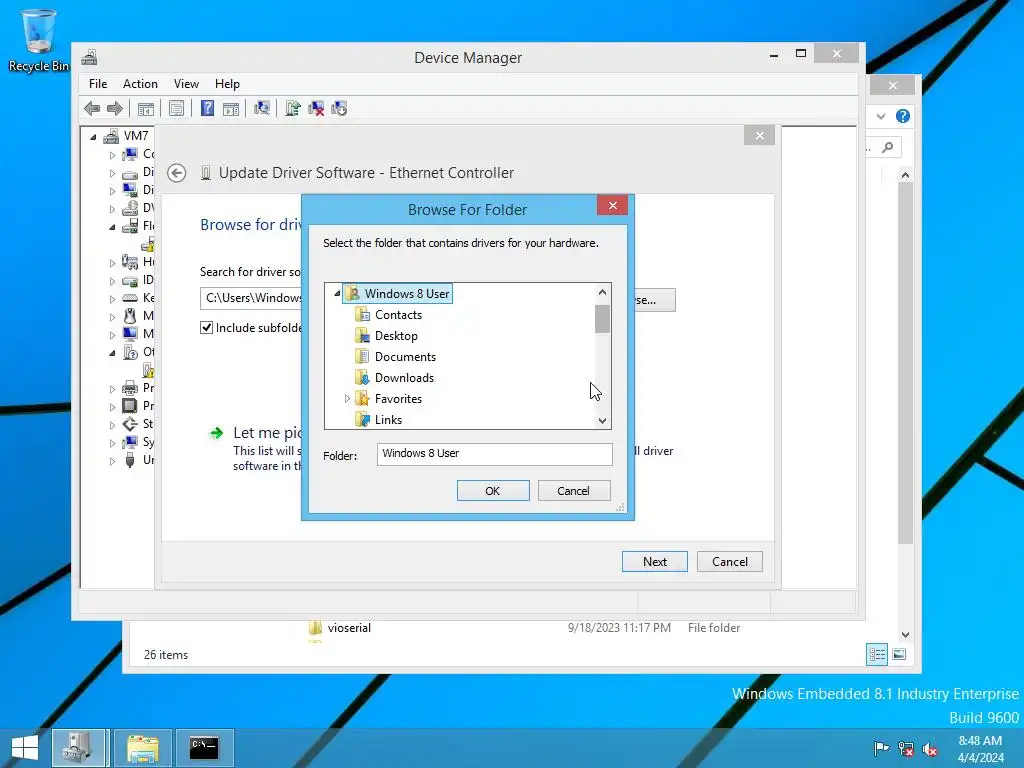1024x768 pixels.
Task: Expand the printer queues tree node
Action: 112,389
